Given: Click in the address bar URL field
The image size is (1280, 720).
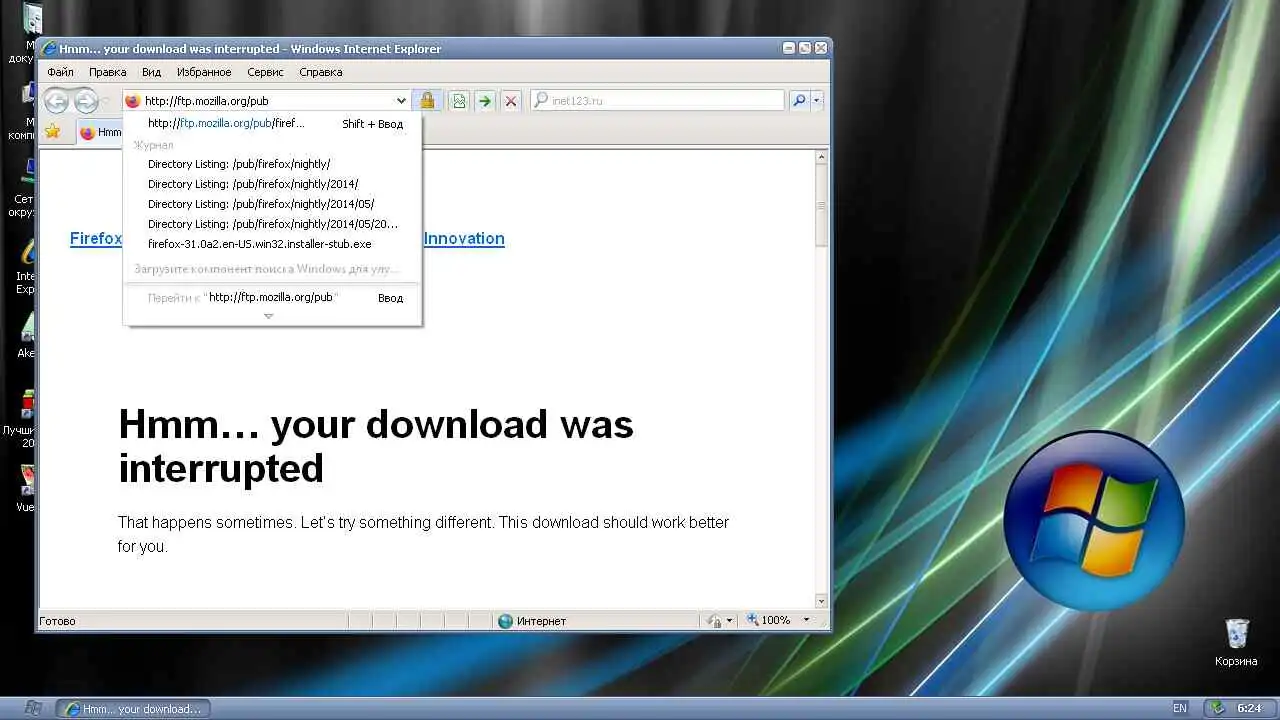Looking at the screenshot, I should point(268,101).
